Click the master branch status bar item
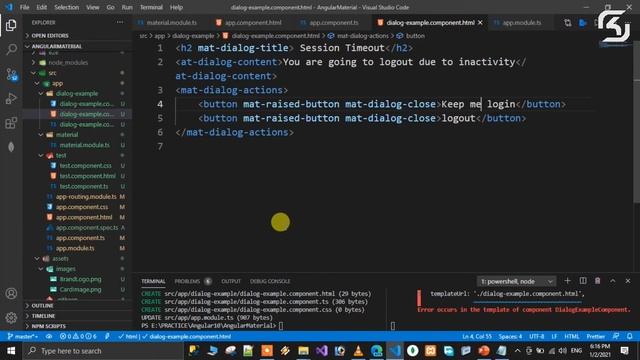 pos(22,336)
